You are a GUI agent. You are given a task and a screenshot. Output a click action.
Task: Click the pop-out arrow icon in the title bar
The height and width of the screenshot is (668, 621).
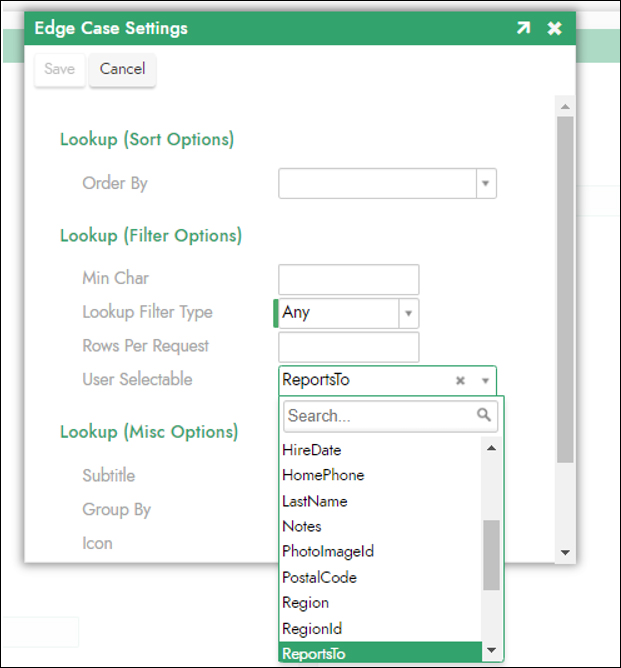(523, 28)
